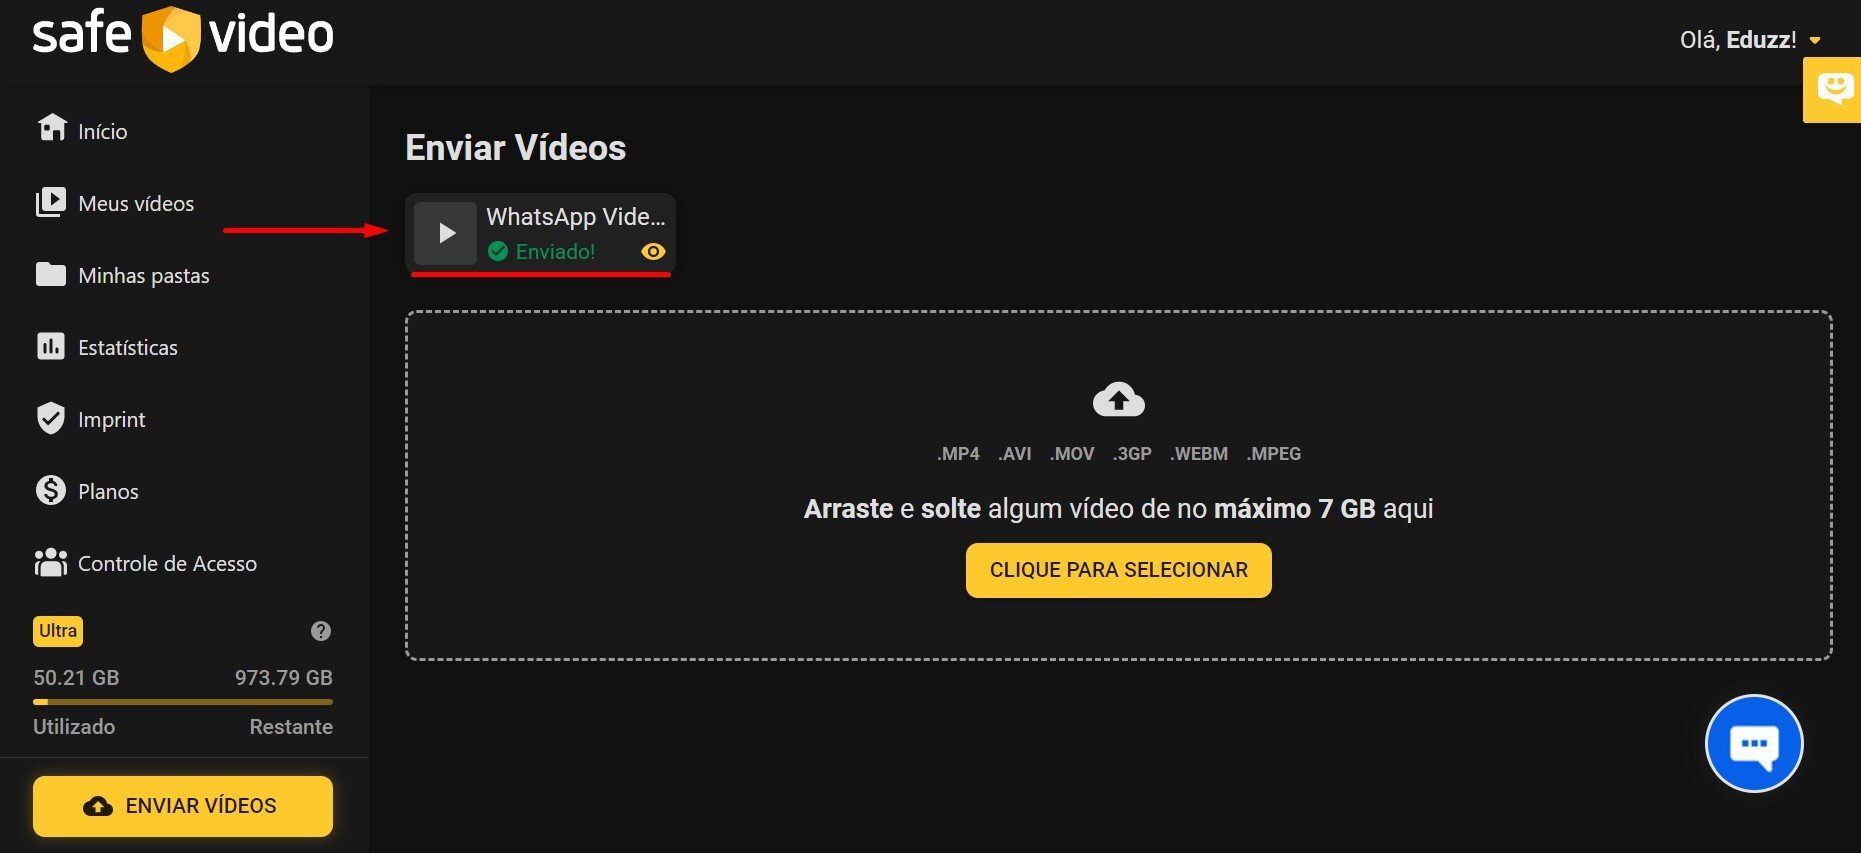
Task: Click the storage usage progress bar
Action: [183, 702]
